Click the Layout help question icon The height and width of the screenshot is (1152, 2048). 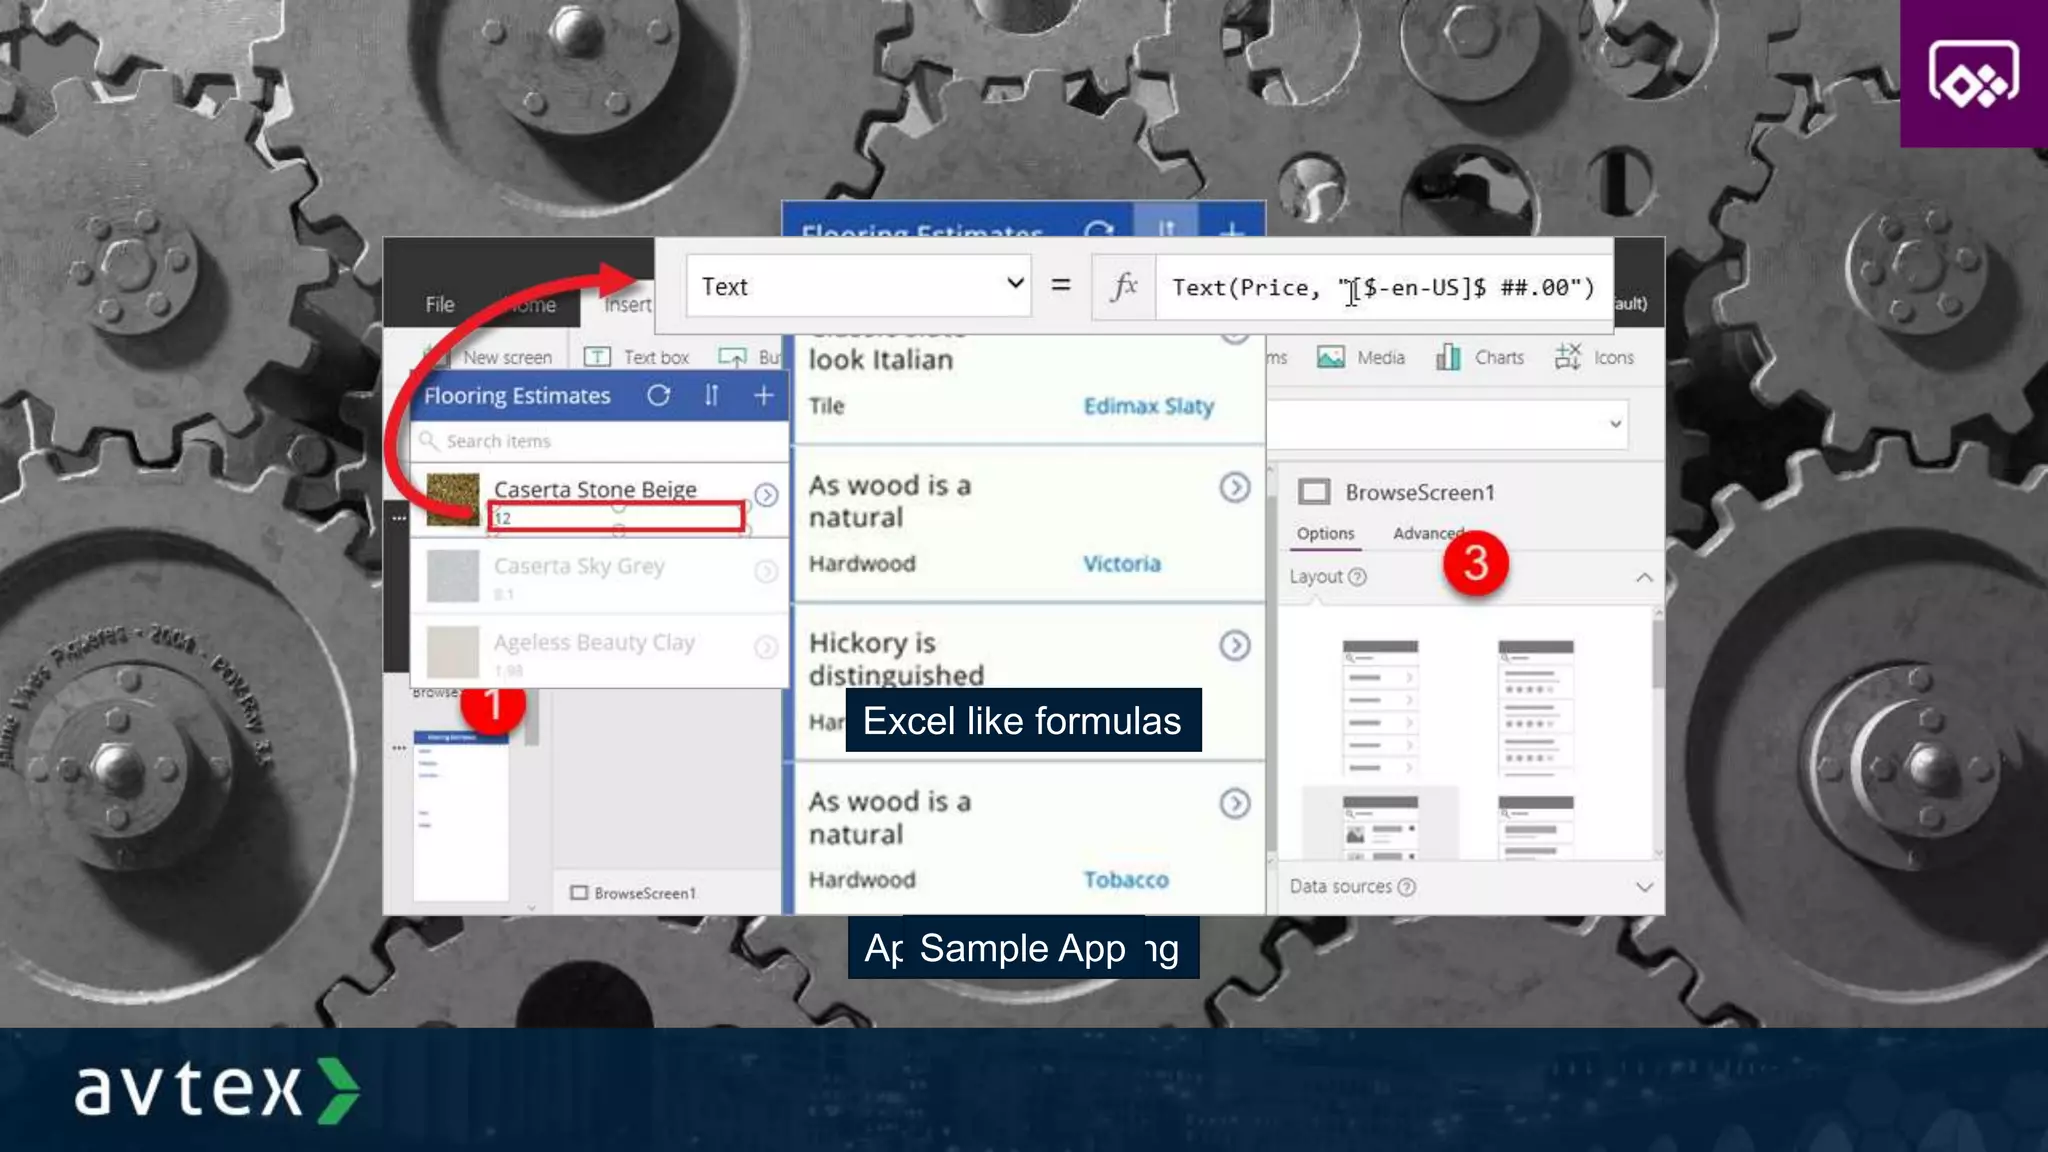[1357, 577]
